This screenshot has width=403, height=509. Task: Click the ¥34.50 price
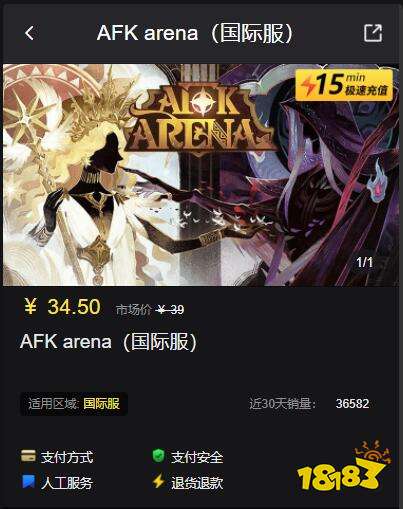pos(62,307)
